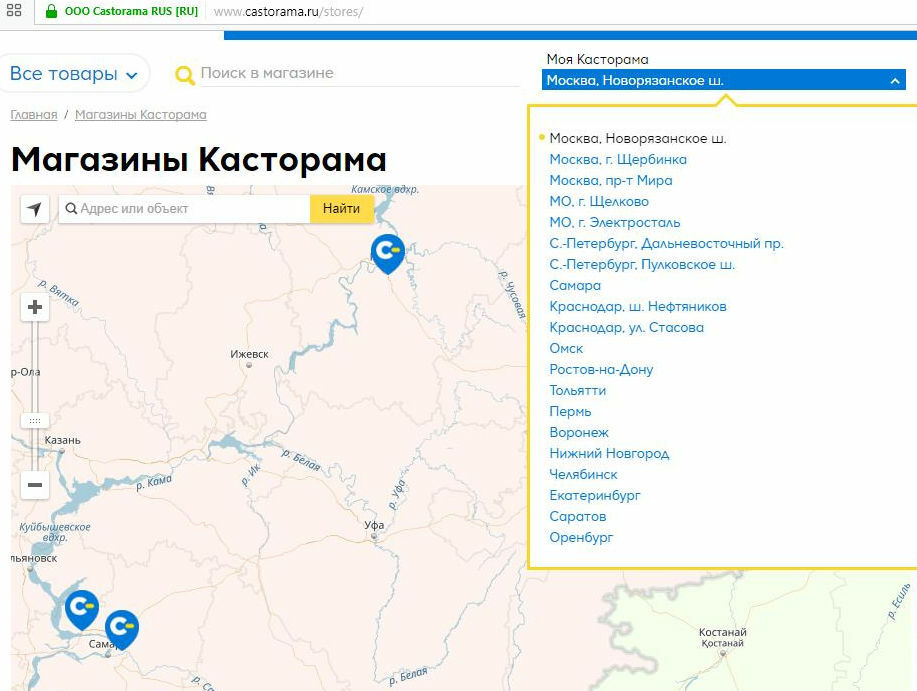Pick Оренбург from store list
This screenshot has height=691, width=917.
(x=581, y=538)
